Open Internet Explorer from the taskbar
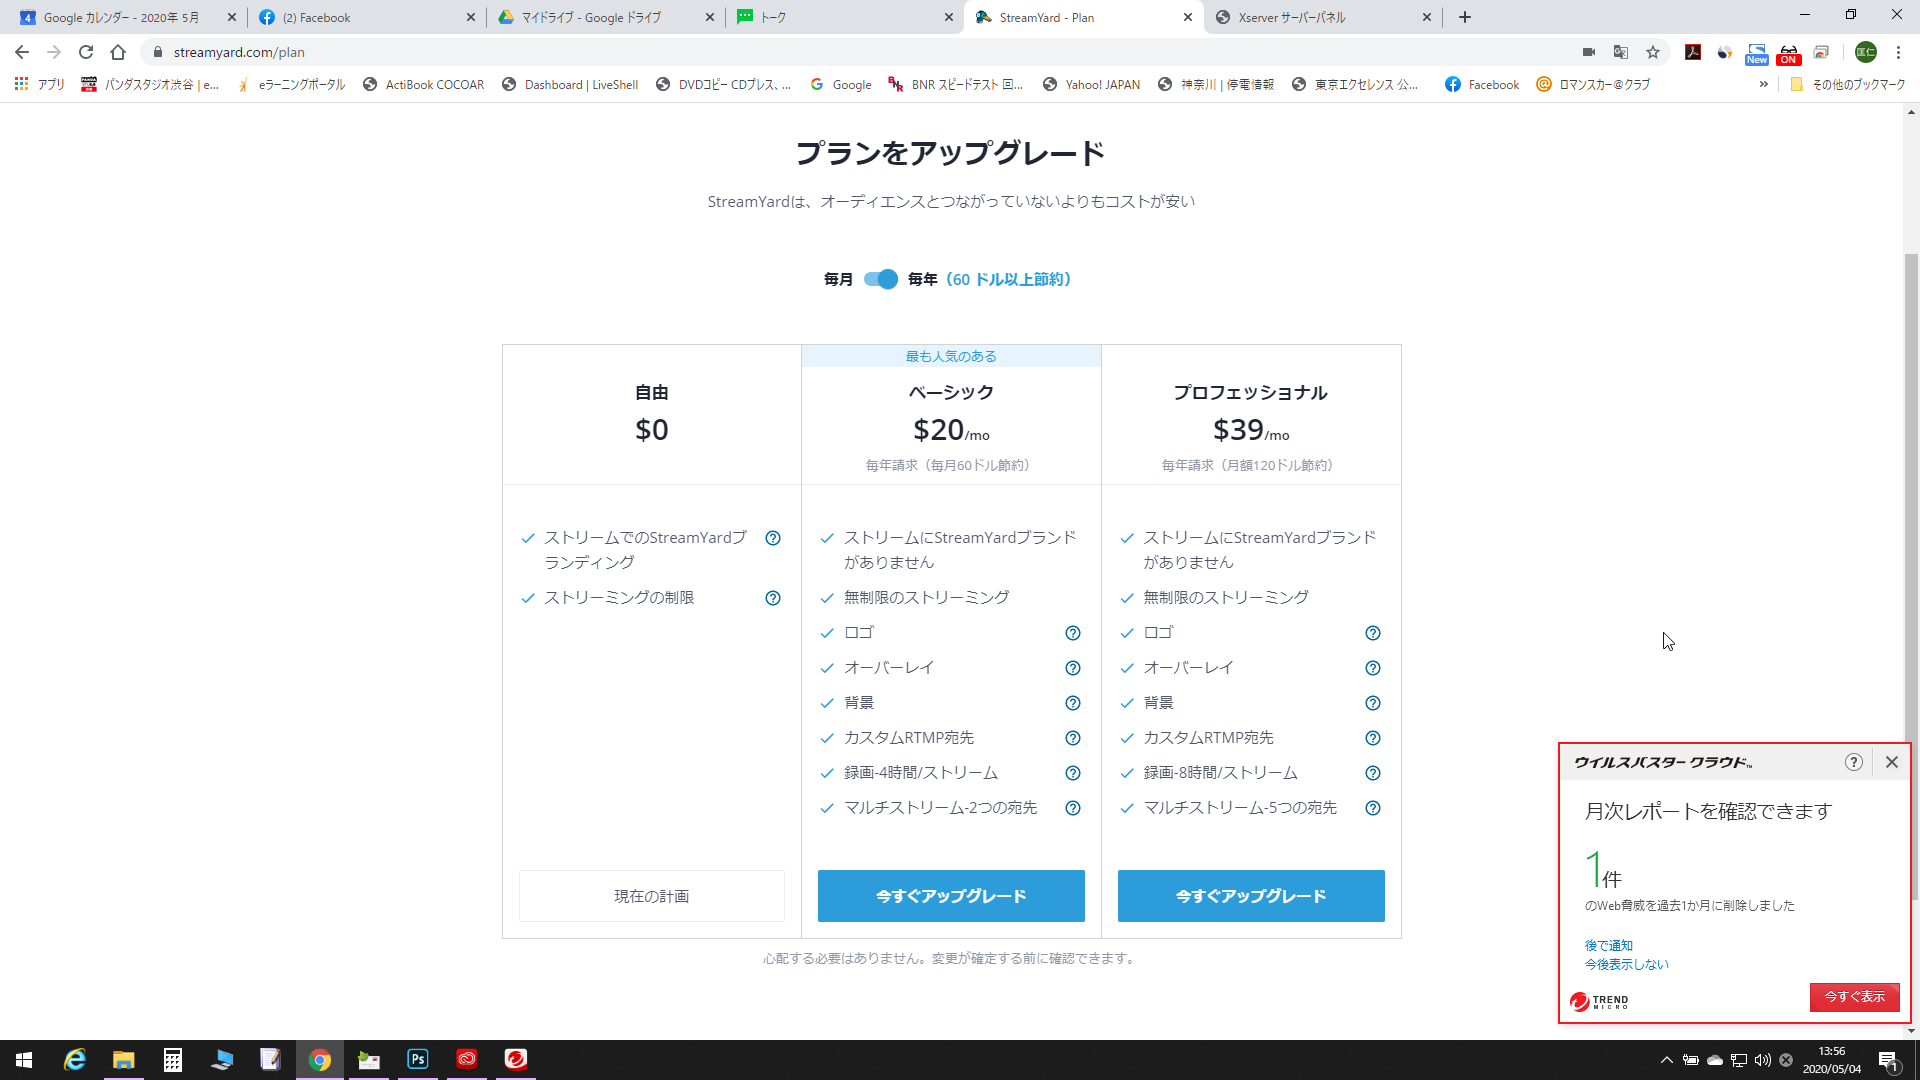The width and height of the screenshot is (1920, 1080). click(75, 1059)
